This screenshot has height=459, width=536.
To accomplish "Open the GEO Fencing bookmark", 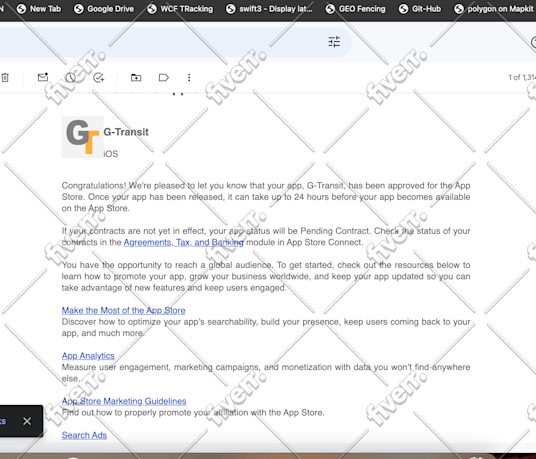I will [x=355, y=9].
